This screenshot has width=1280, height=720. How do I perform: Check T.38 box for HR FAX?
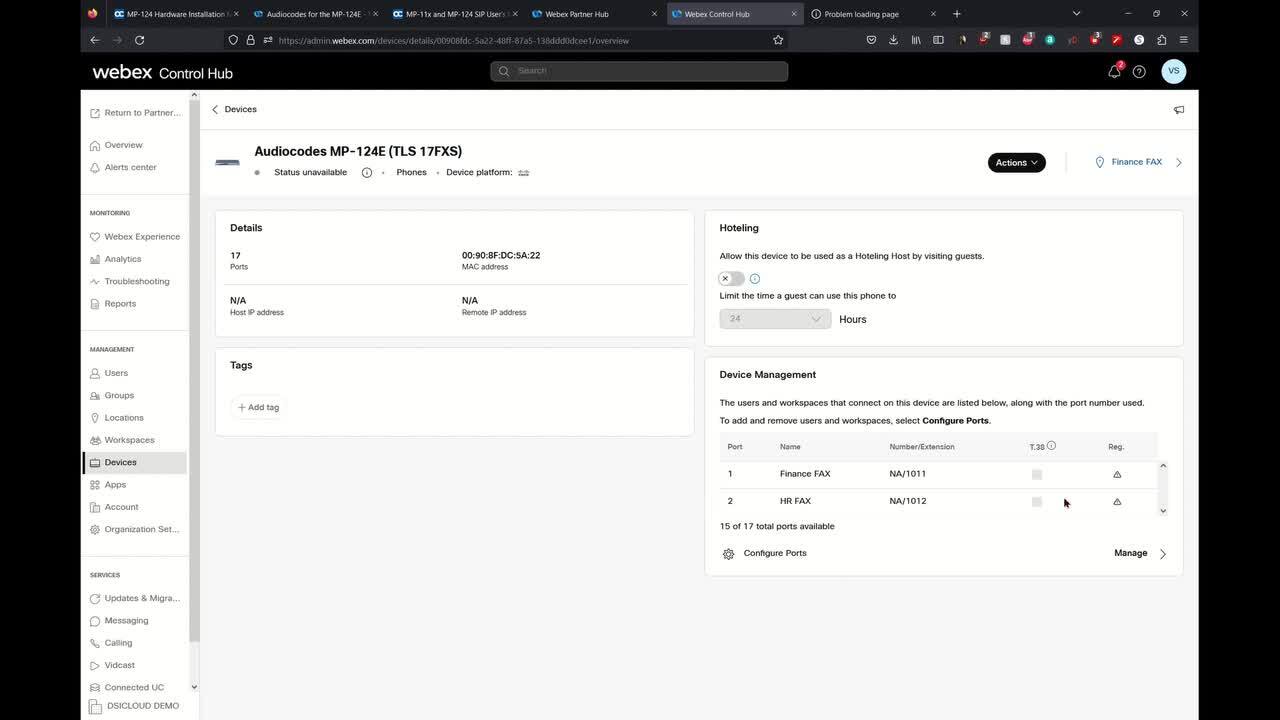click(x=1037, y=501)
